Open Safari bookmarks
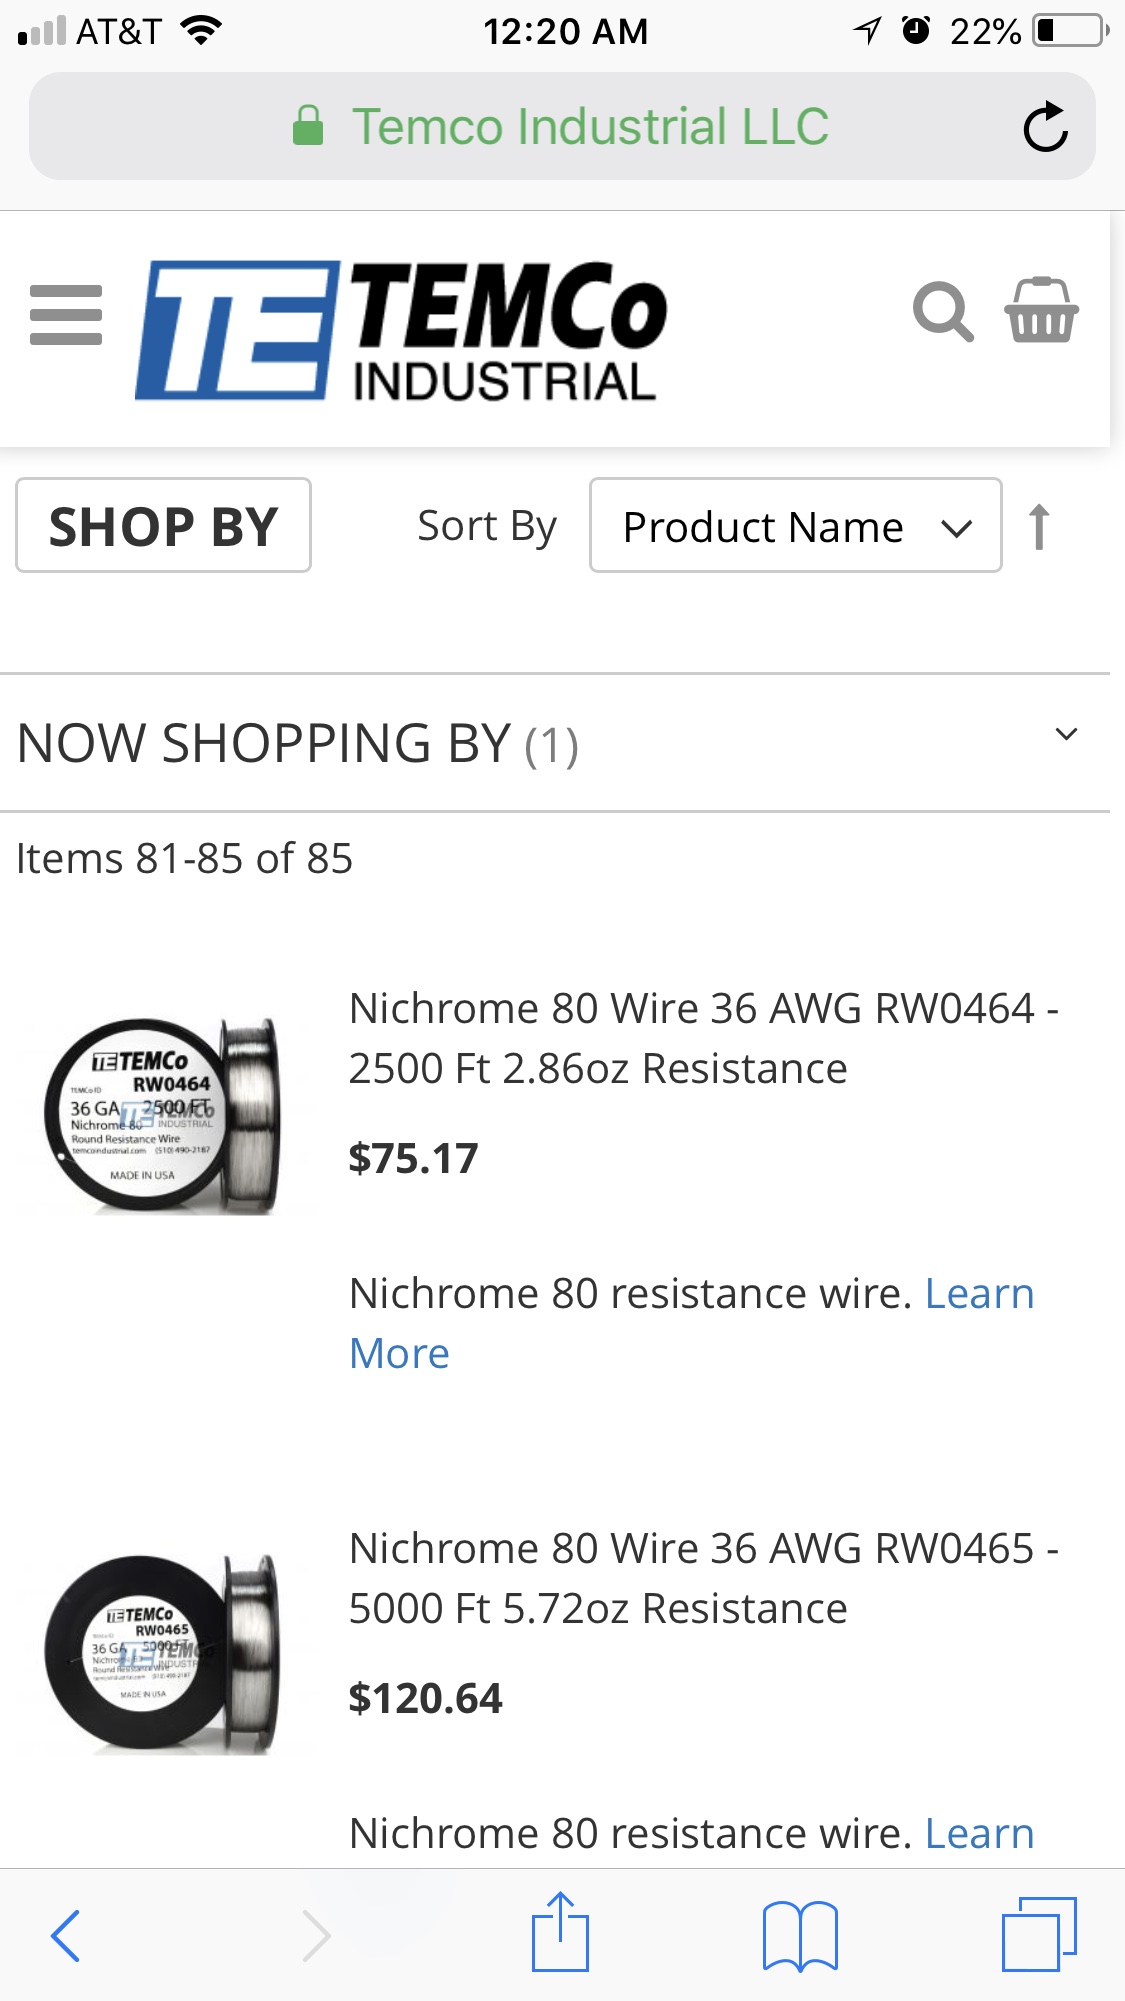 (x=799, y=1935)
